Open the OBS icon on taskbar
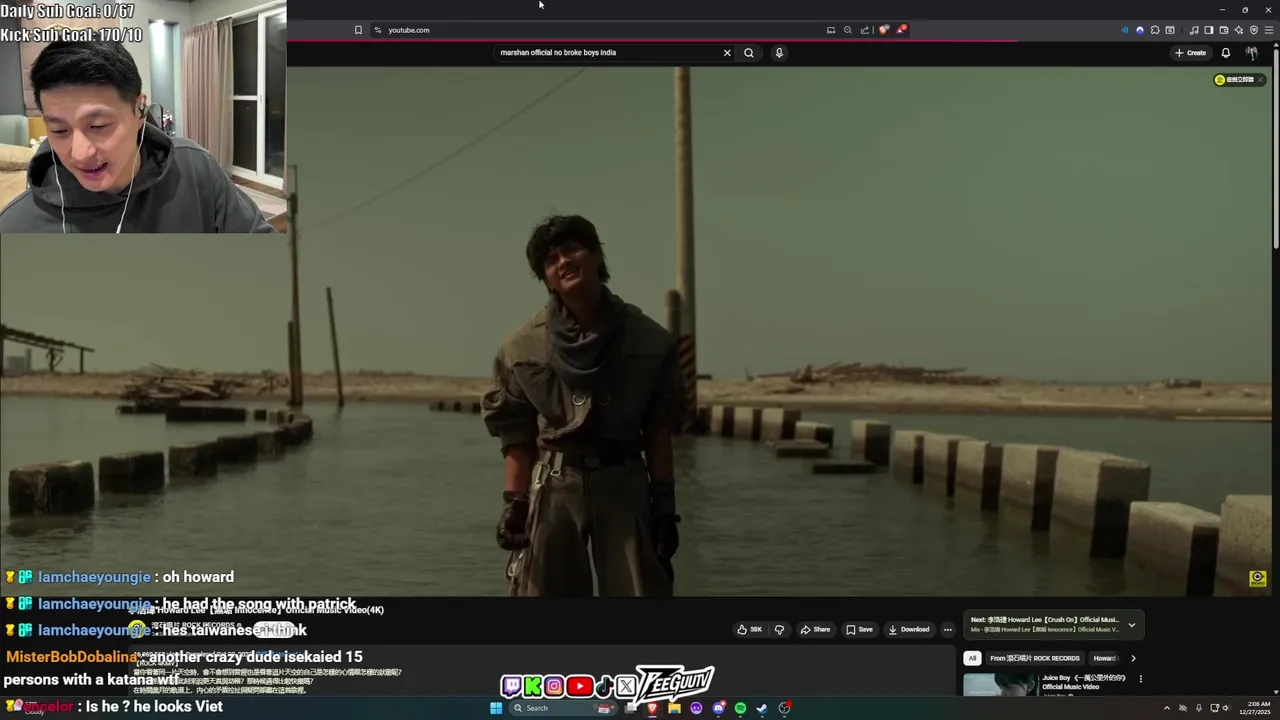 point(784,708)
